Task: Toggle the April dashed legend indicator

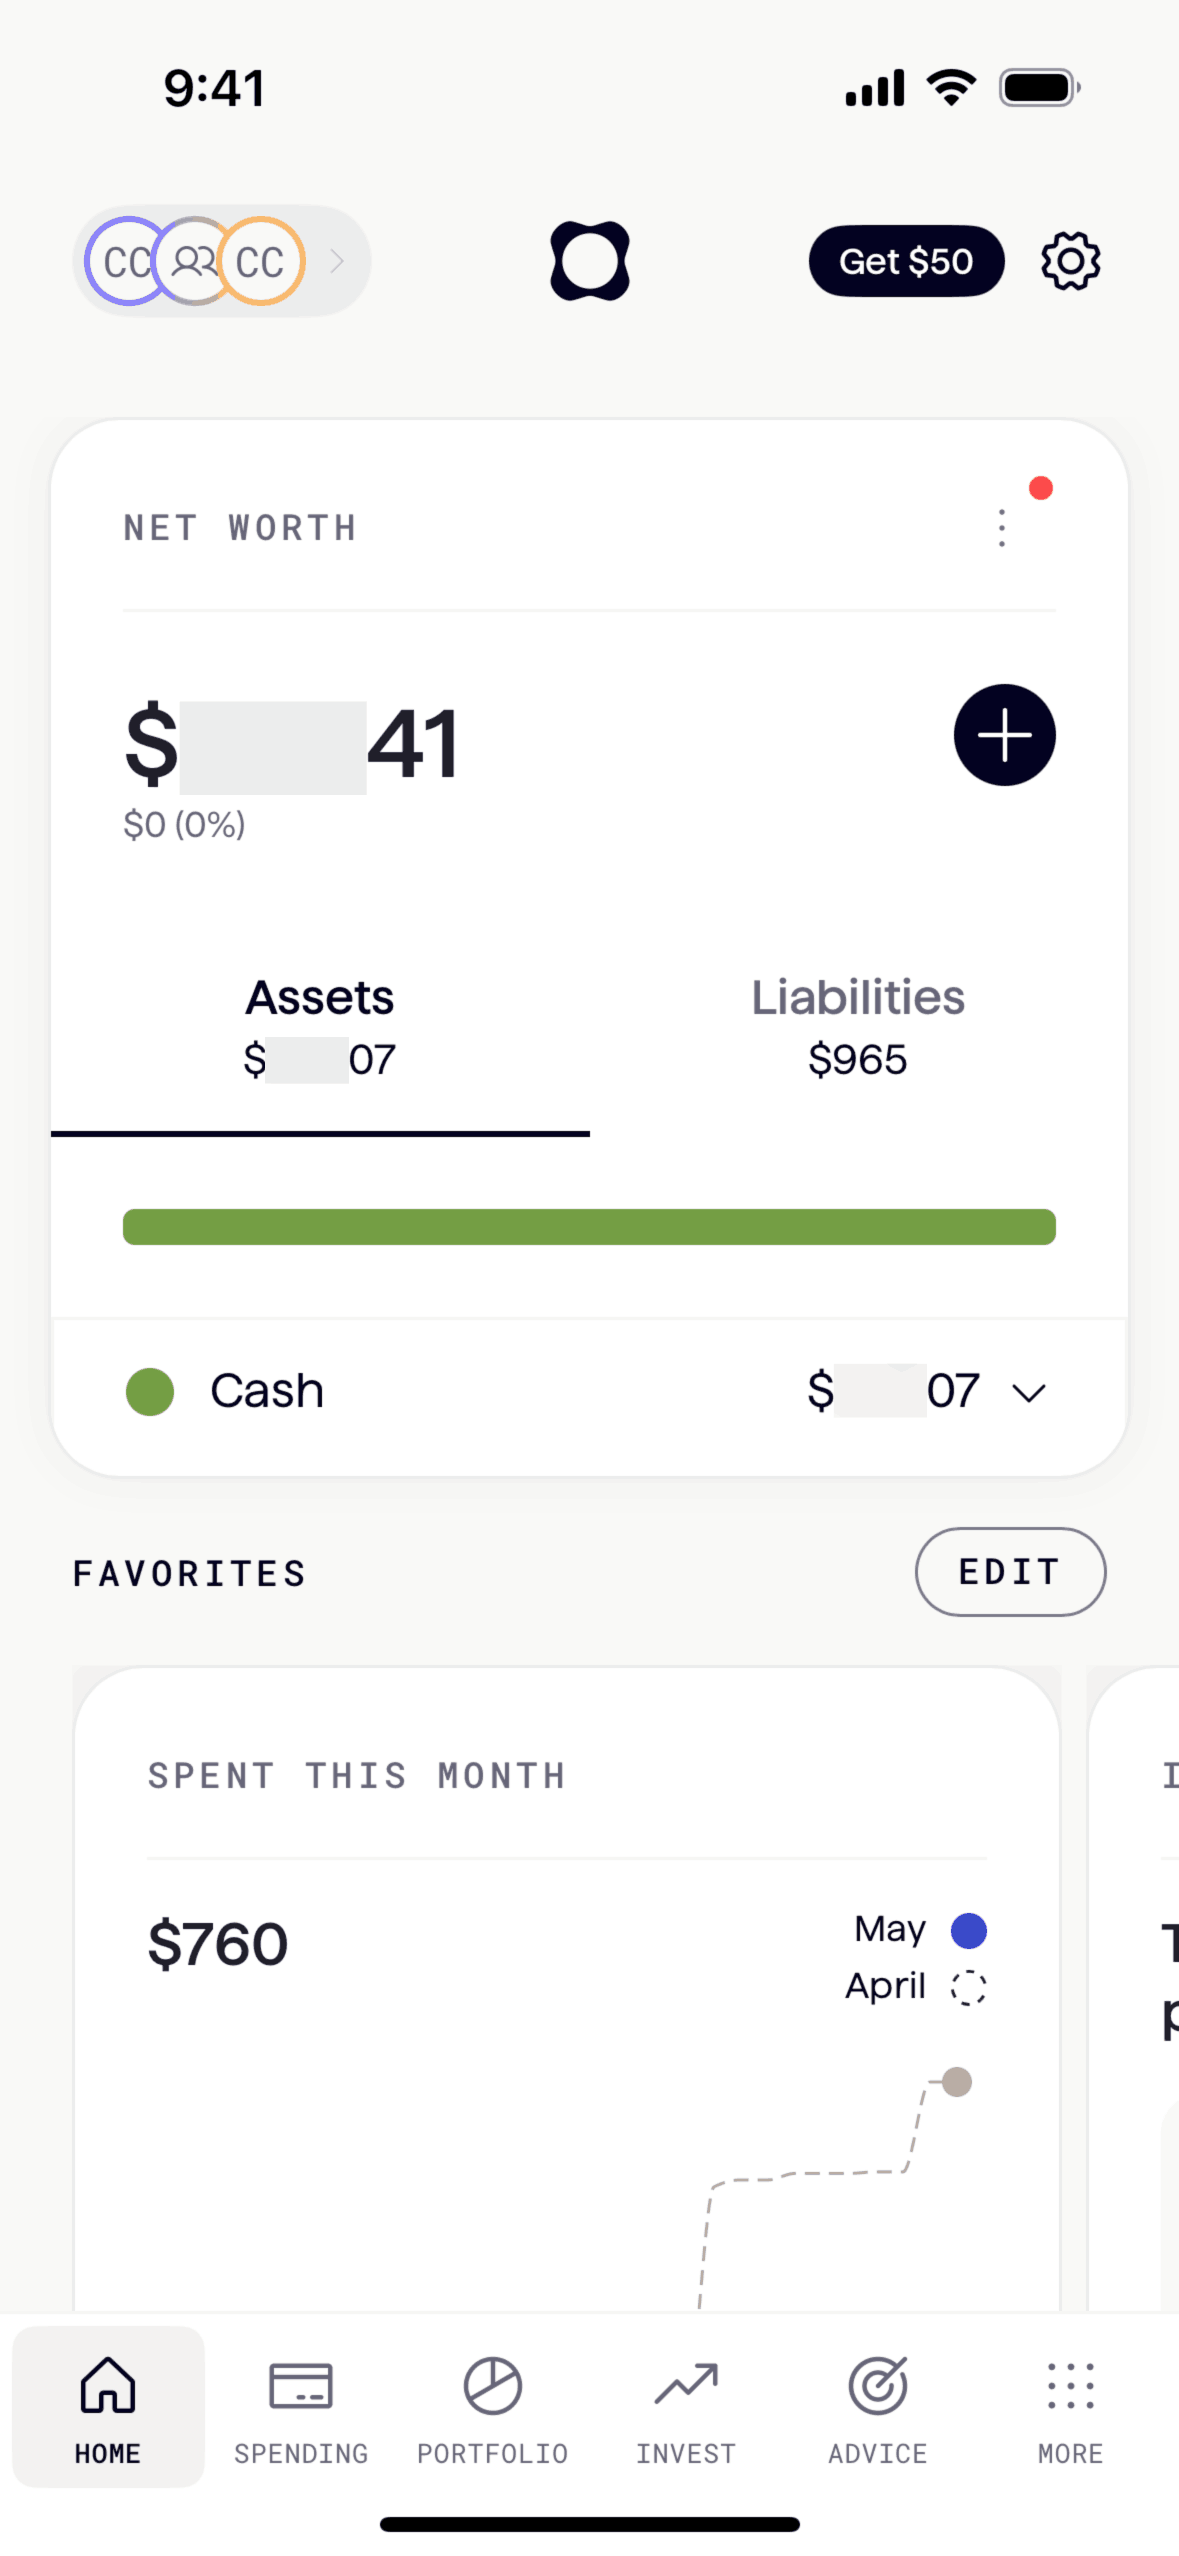Action: pyautogui.click(x=968, y=1987)
